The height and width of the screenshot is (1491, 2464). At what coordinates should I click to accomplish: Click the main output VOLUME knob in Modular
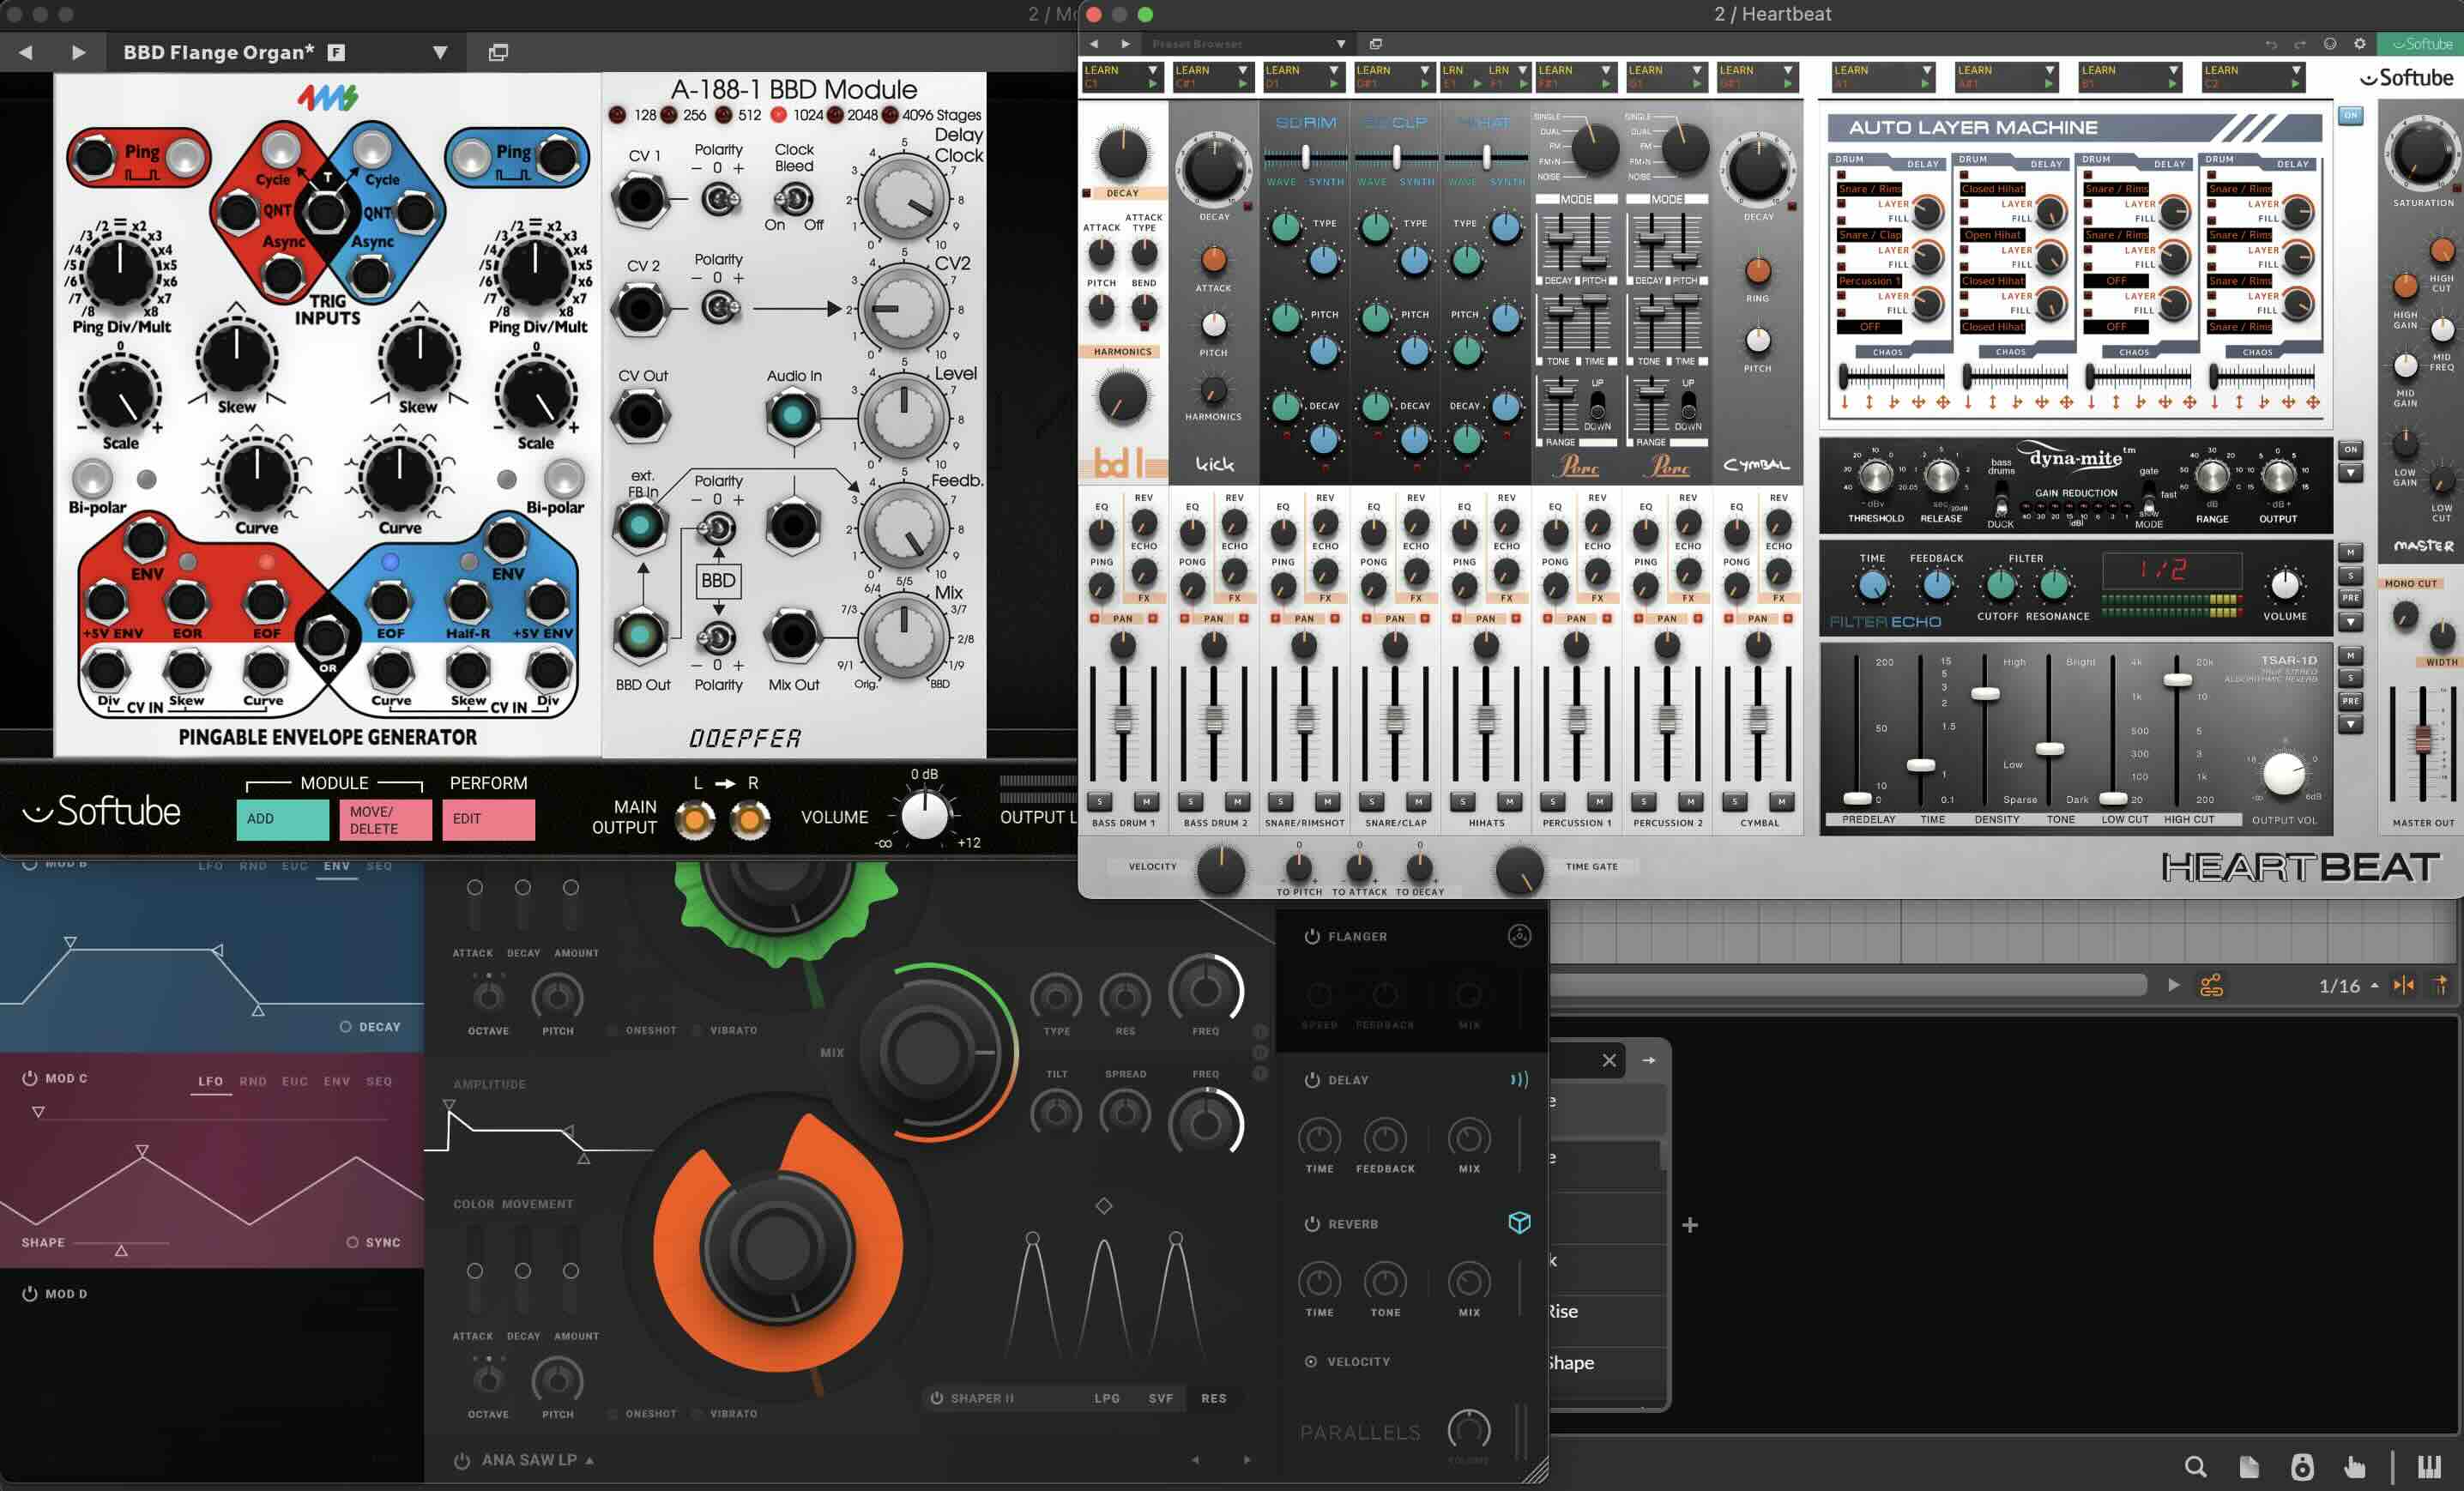pyautogui.click(x=924, y=816)
